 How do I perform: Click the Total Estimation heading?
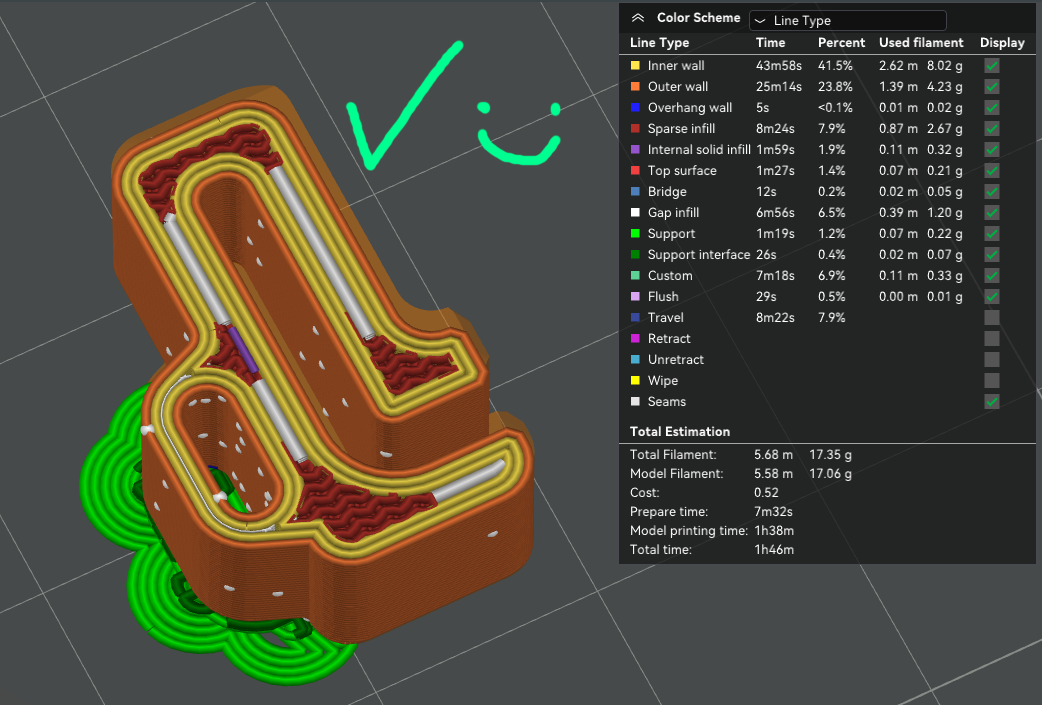click(x=680, y=432)
